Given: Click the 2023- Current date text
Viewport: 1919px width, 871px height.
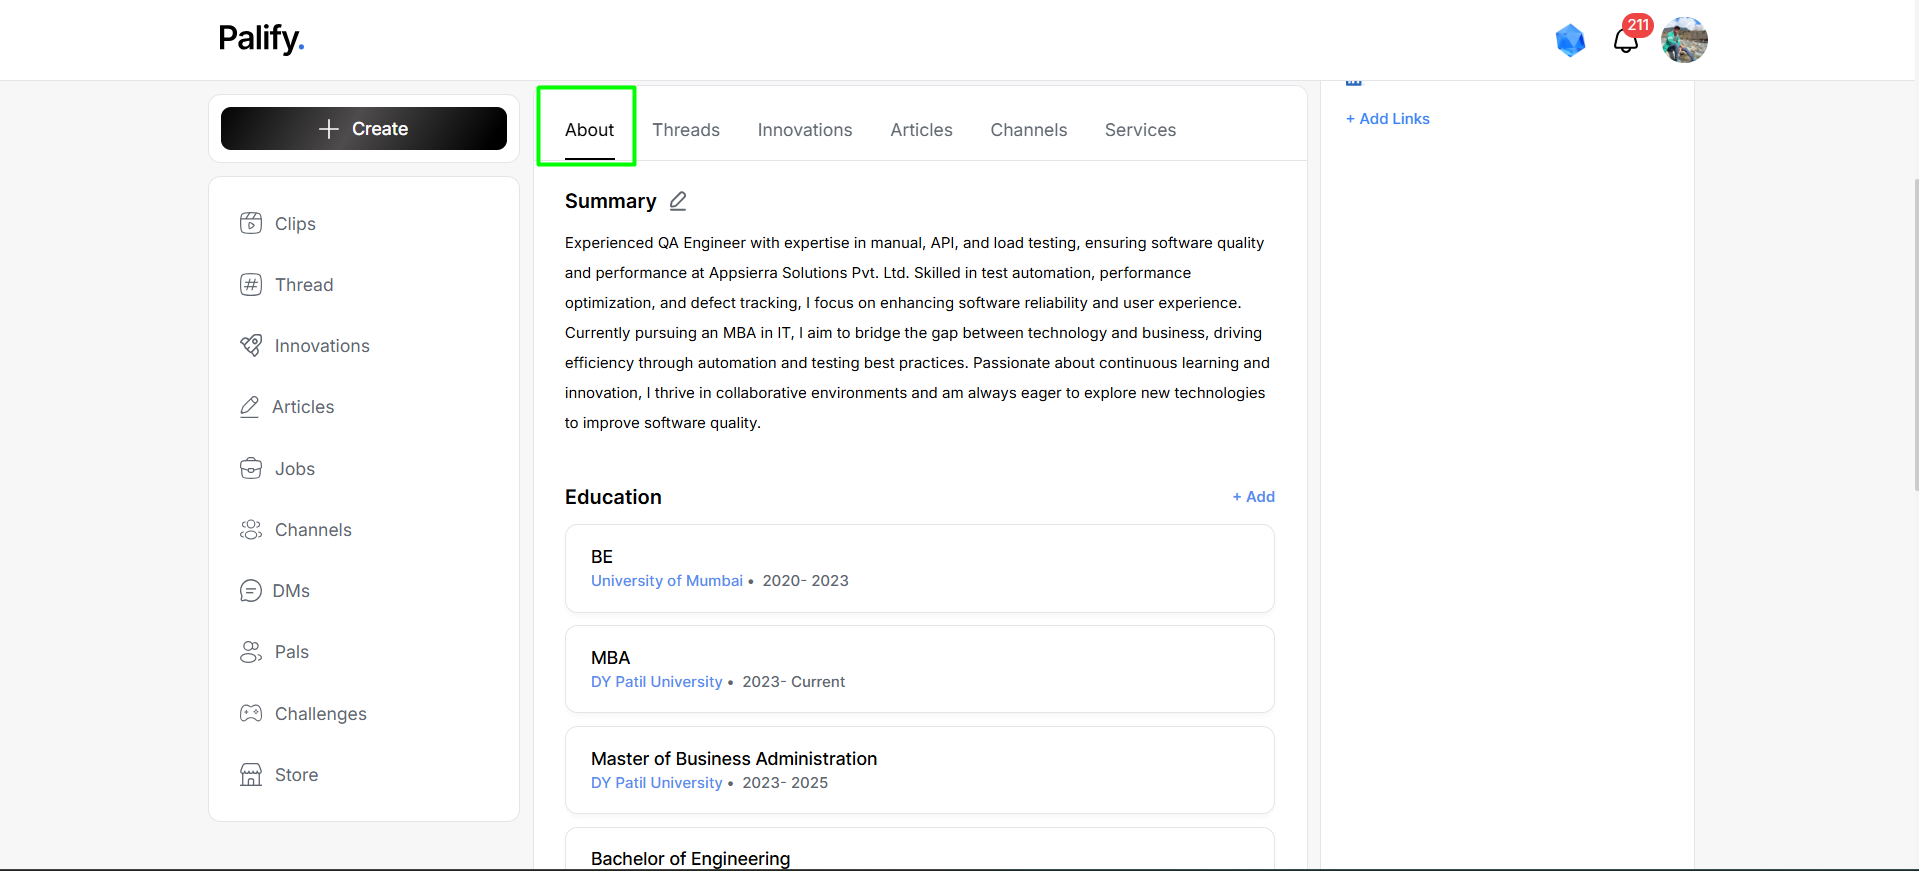Looking at the screenshot, I should [x=793, y=681].
